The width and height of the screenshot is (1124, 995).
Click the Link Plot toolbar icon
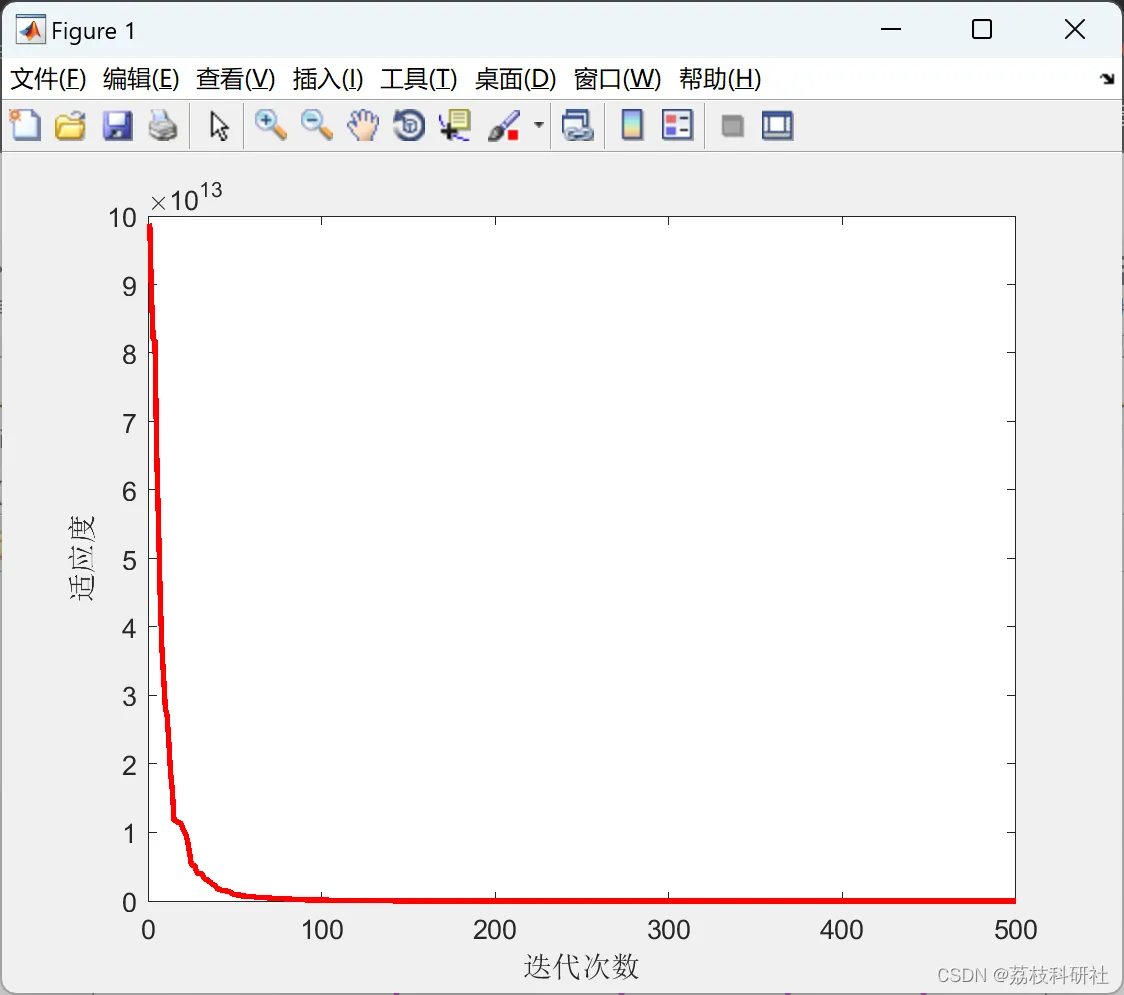tap(578, 125)
